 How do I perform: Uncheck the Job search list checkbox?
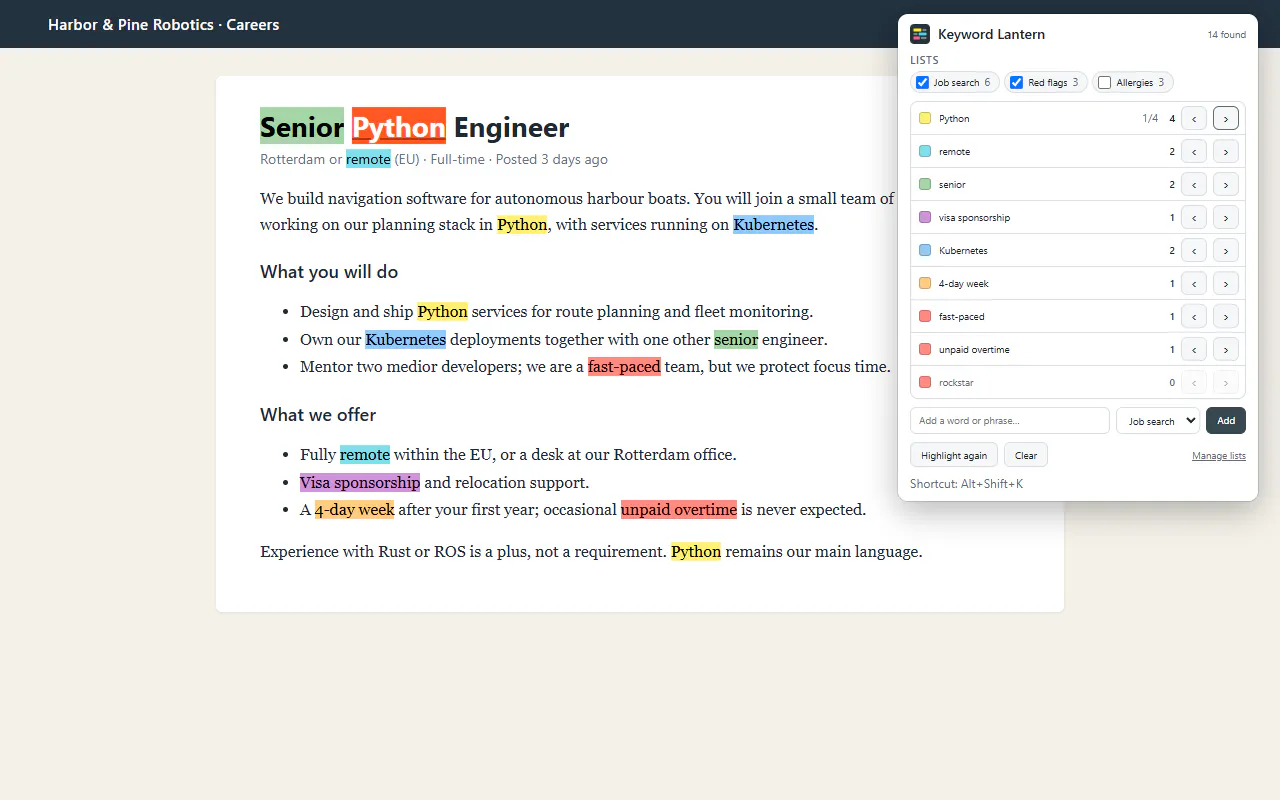(923, 82)
